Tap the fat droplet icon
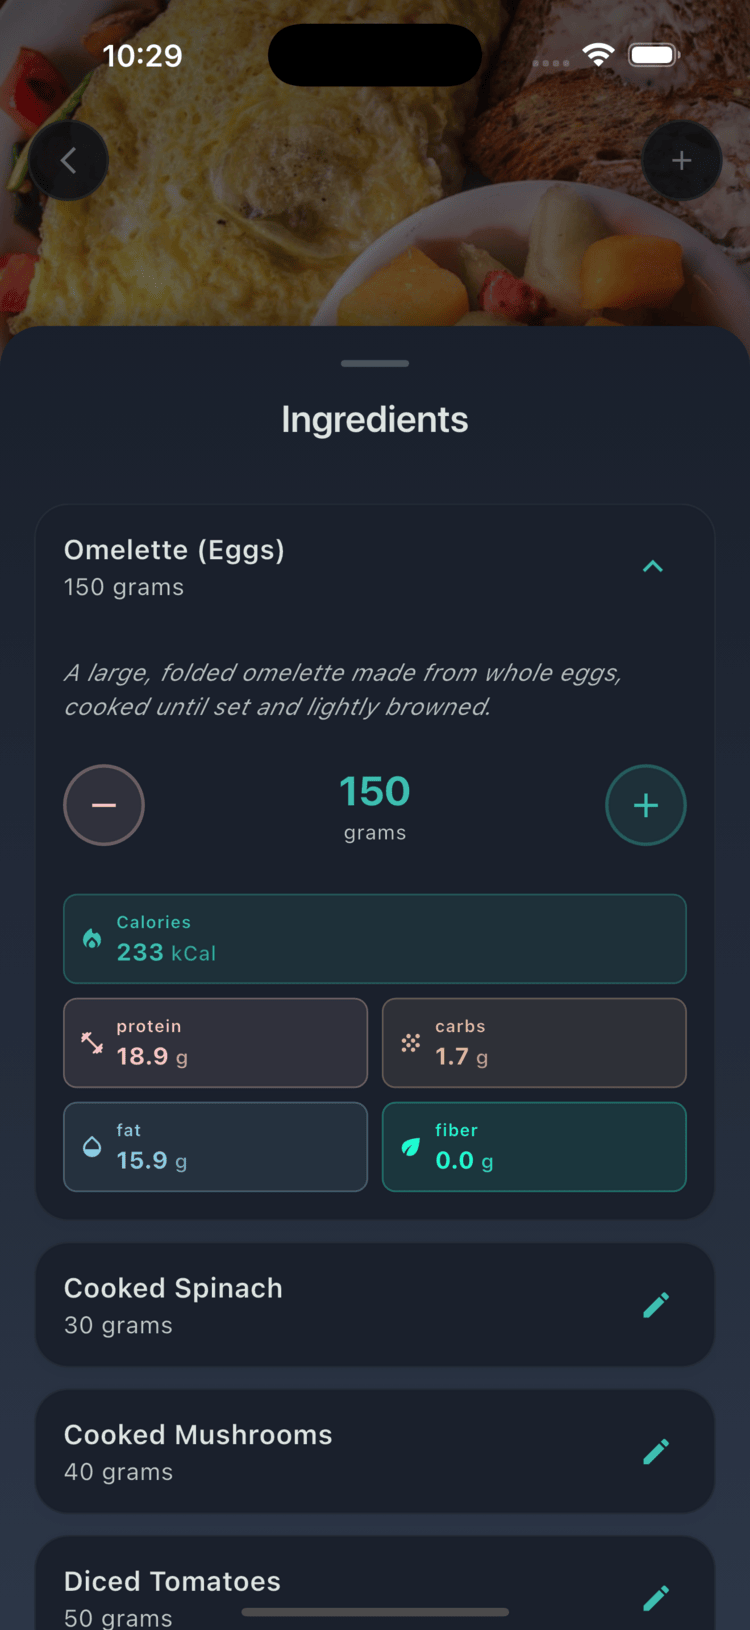 (92, 1147)
